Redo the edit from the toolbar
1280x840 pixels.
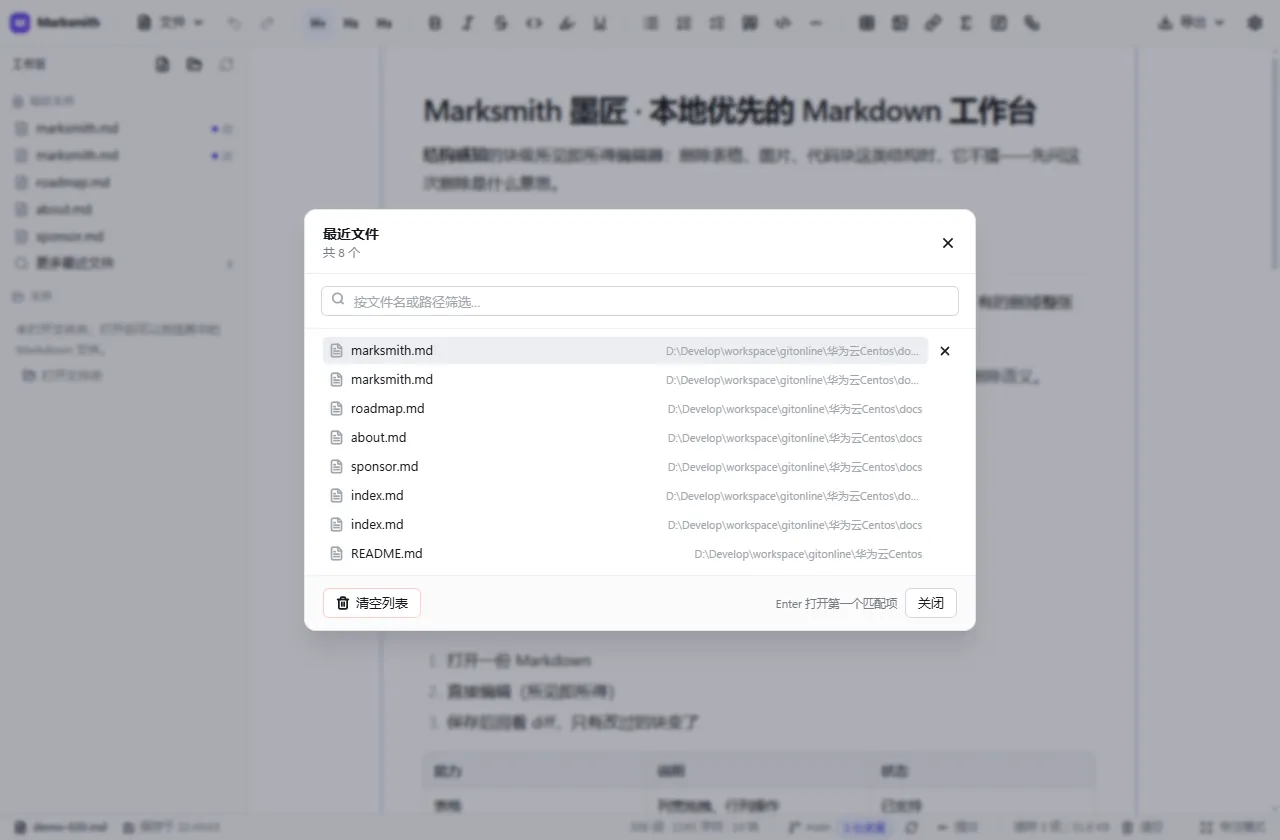267,23
